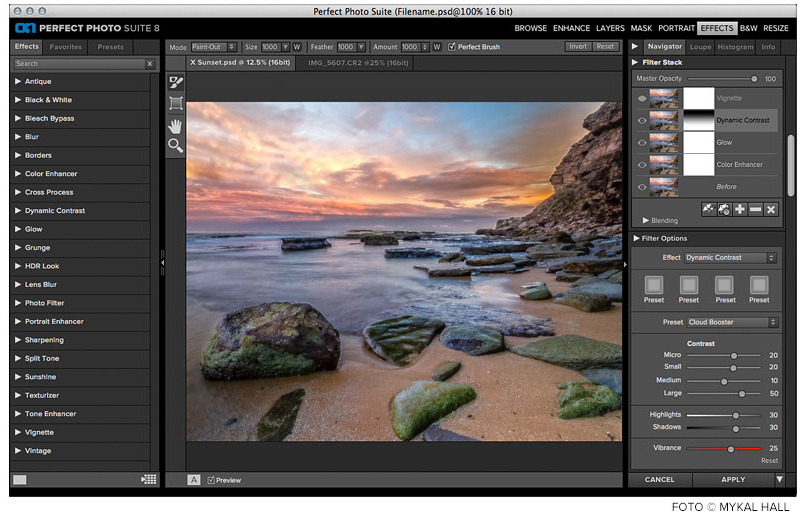The width and height of the screenshot is (803, 520).
Task: Select the Zoom magnifier tool
Action: [176, 146]
